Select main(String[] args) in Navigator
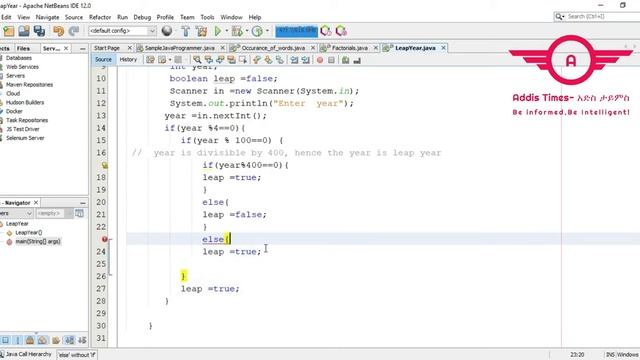The image size is (640, 360). 38,242
